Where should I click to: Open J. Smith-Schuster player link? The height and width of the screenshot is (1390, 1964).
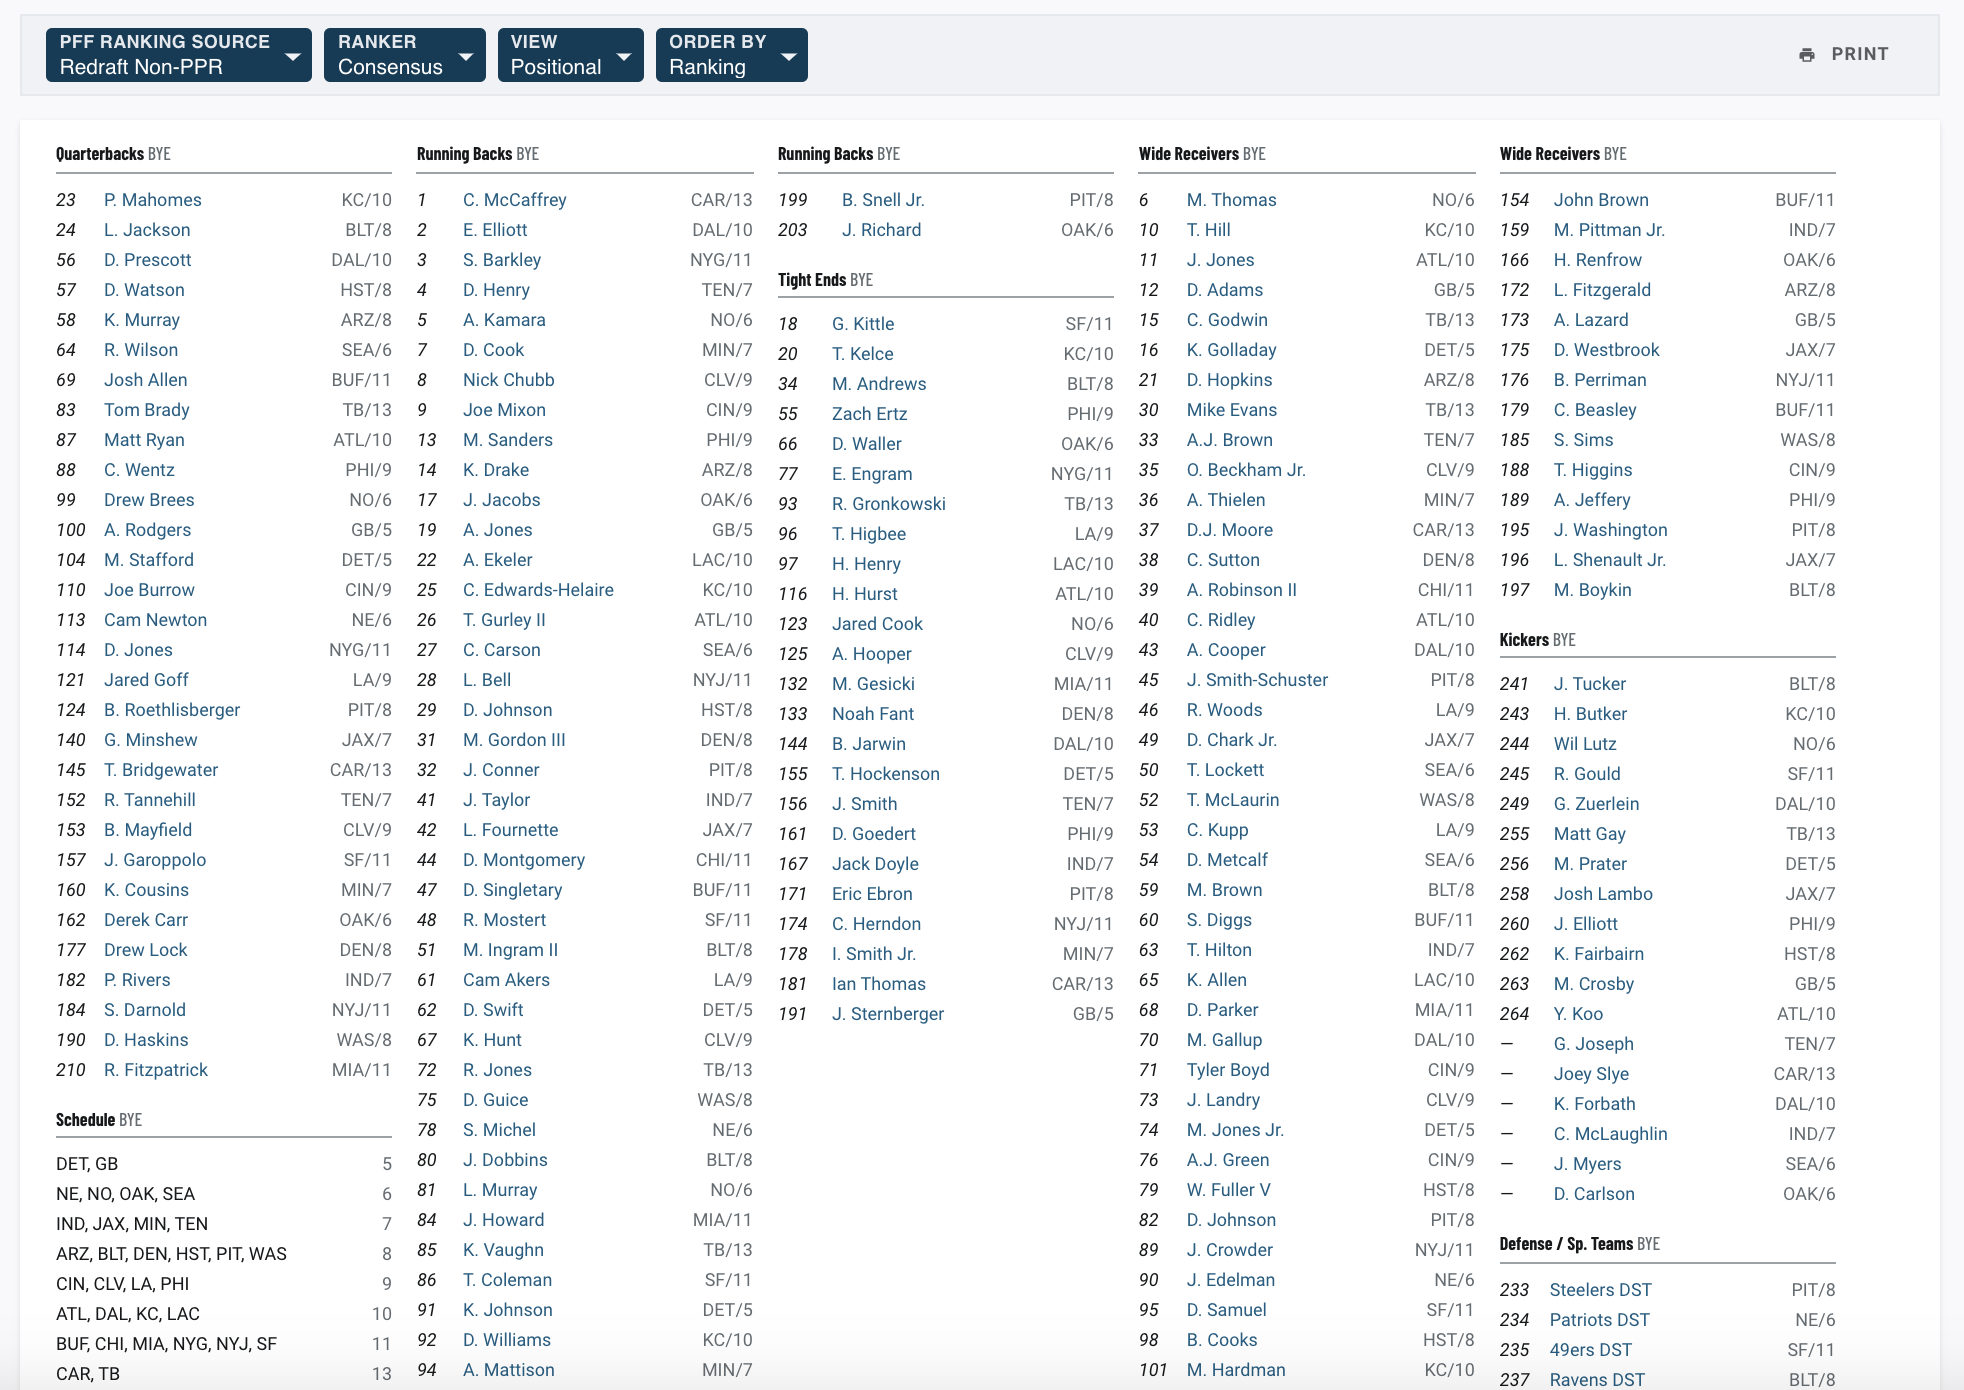click(x=1258, y=680)
